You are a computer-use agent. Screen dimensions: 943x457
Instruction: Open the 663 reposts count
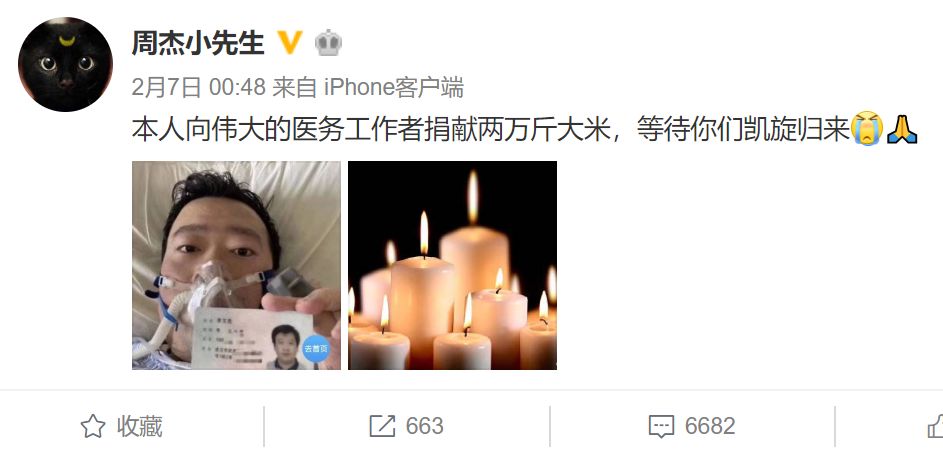[x=425, y=426]
